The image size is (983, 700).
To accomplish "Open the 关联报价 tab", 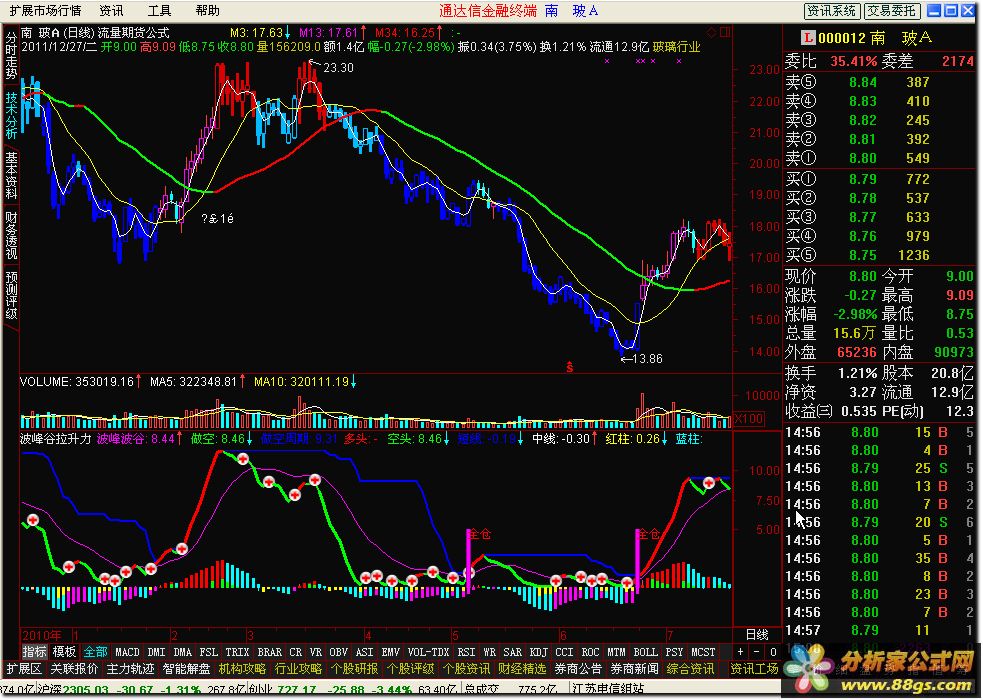I will 74,669.
